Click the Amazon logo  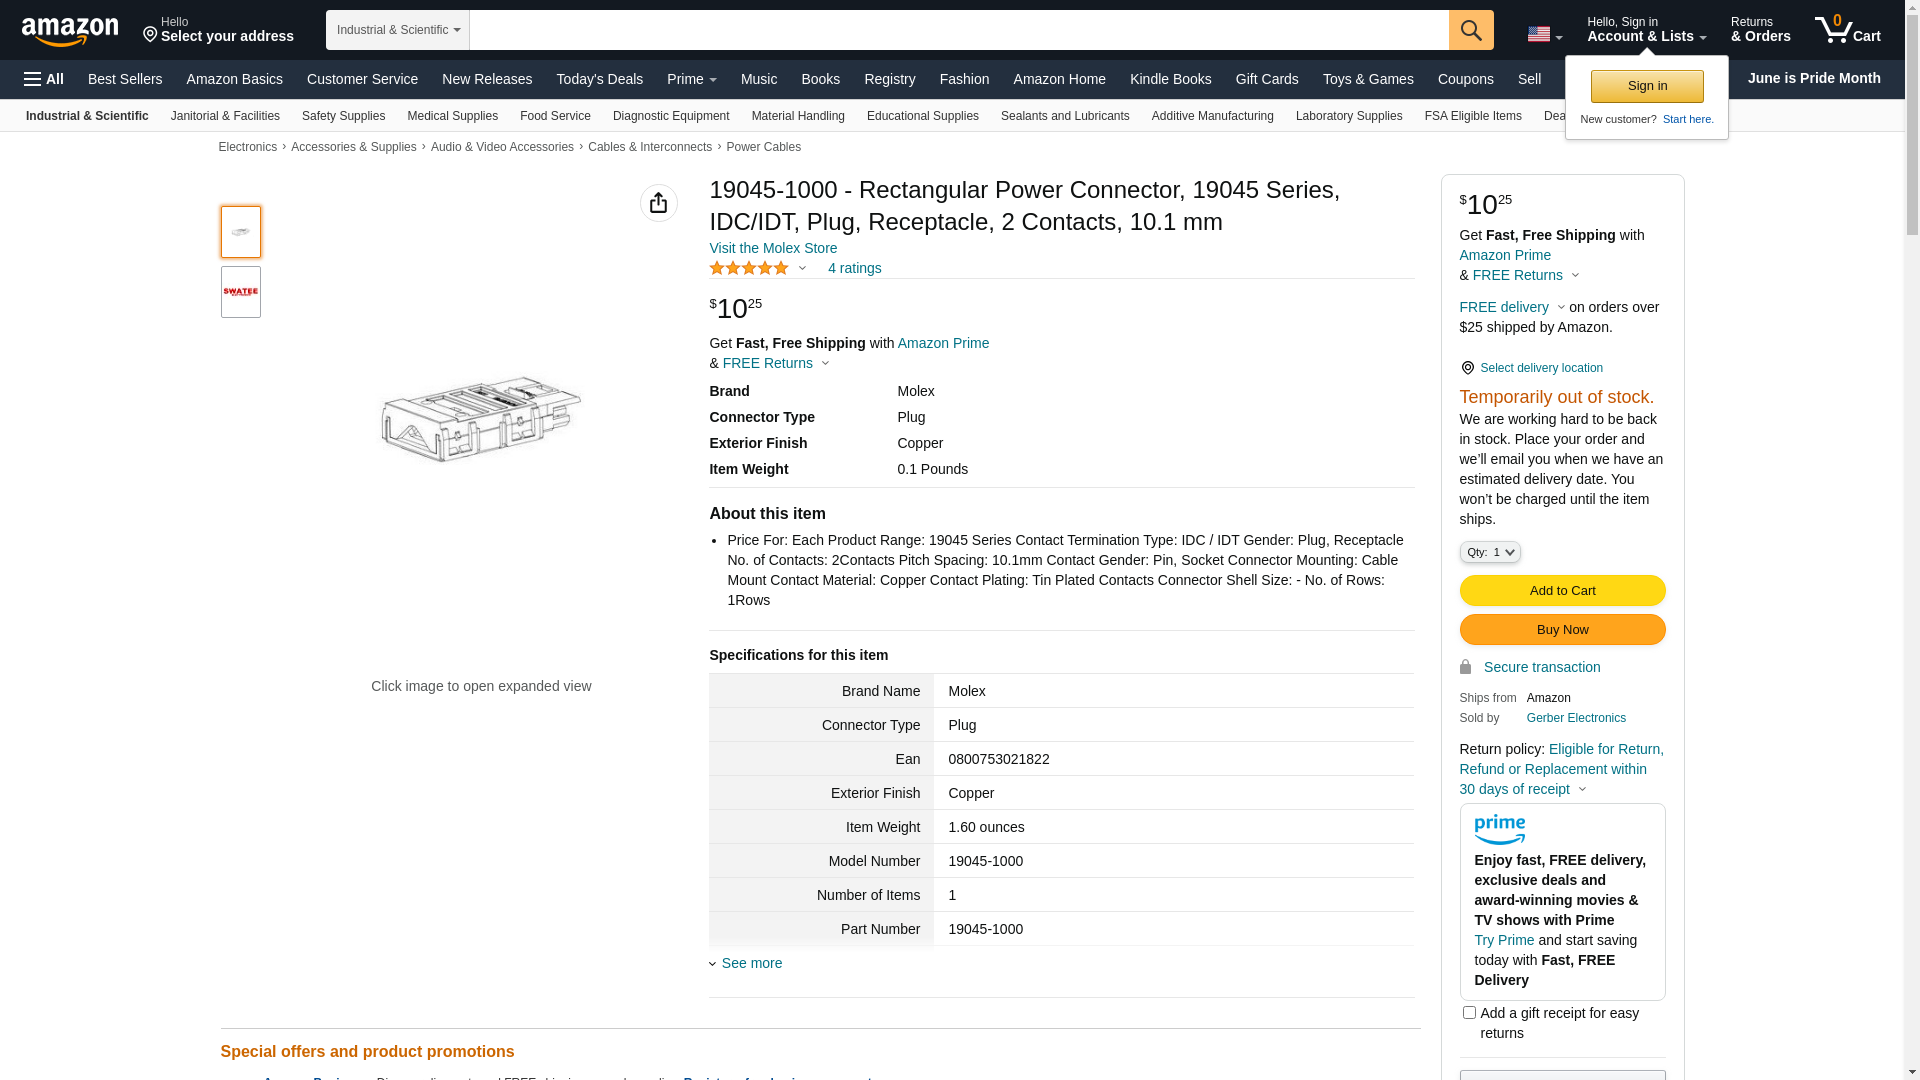70,31
